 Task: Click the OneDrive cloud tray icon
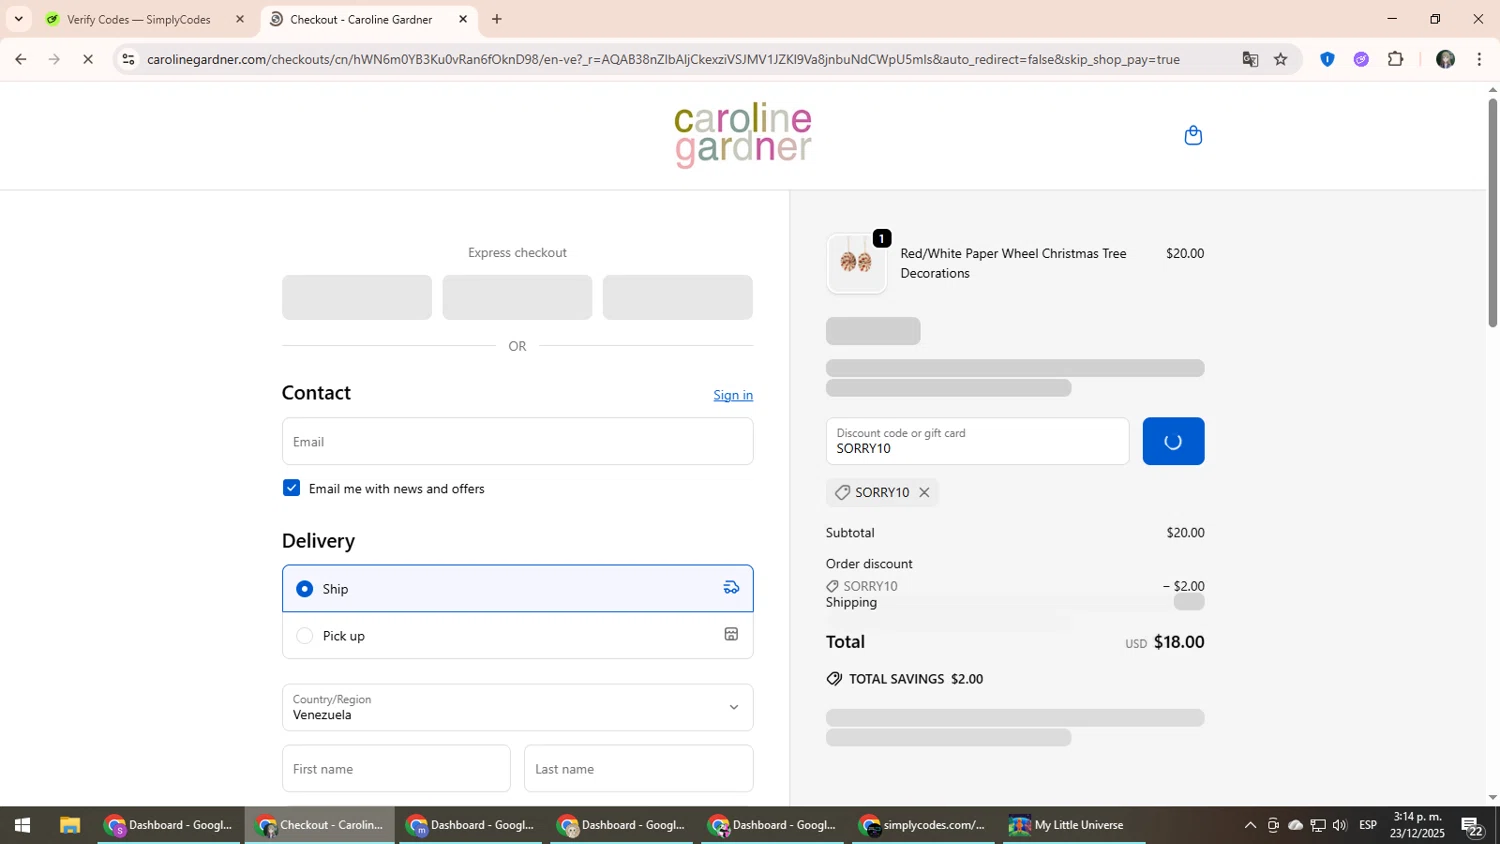(x=1295, y=826)
